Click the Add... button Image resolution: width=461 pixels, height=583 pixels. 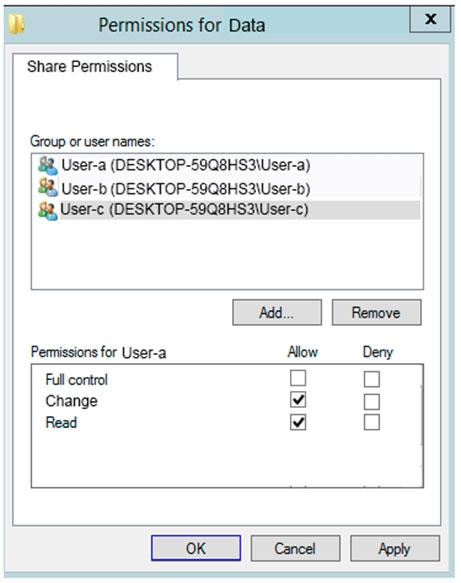277,312
